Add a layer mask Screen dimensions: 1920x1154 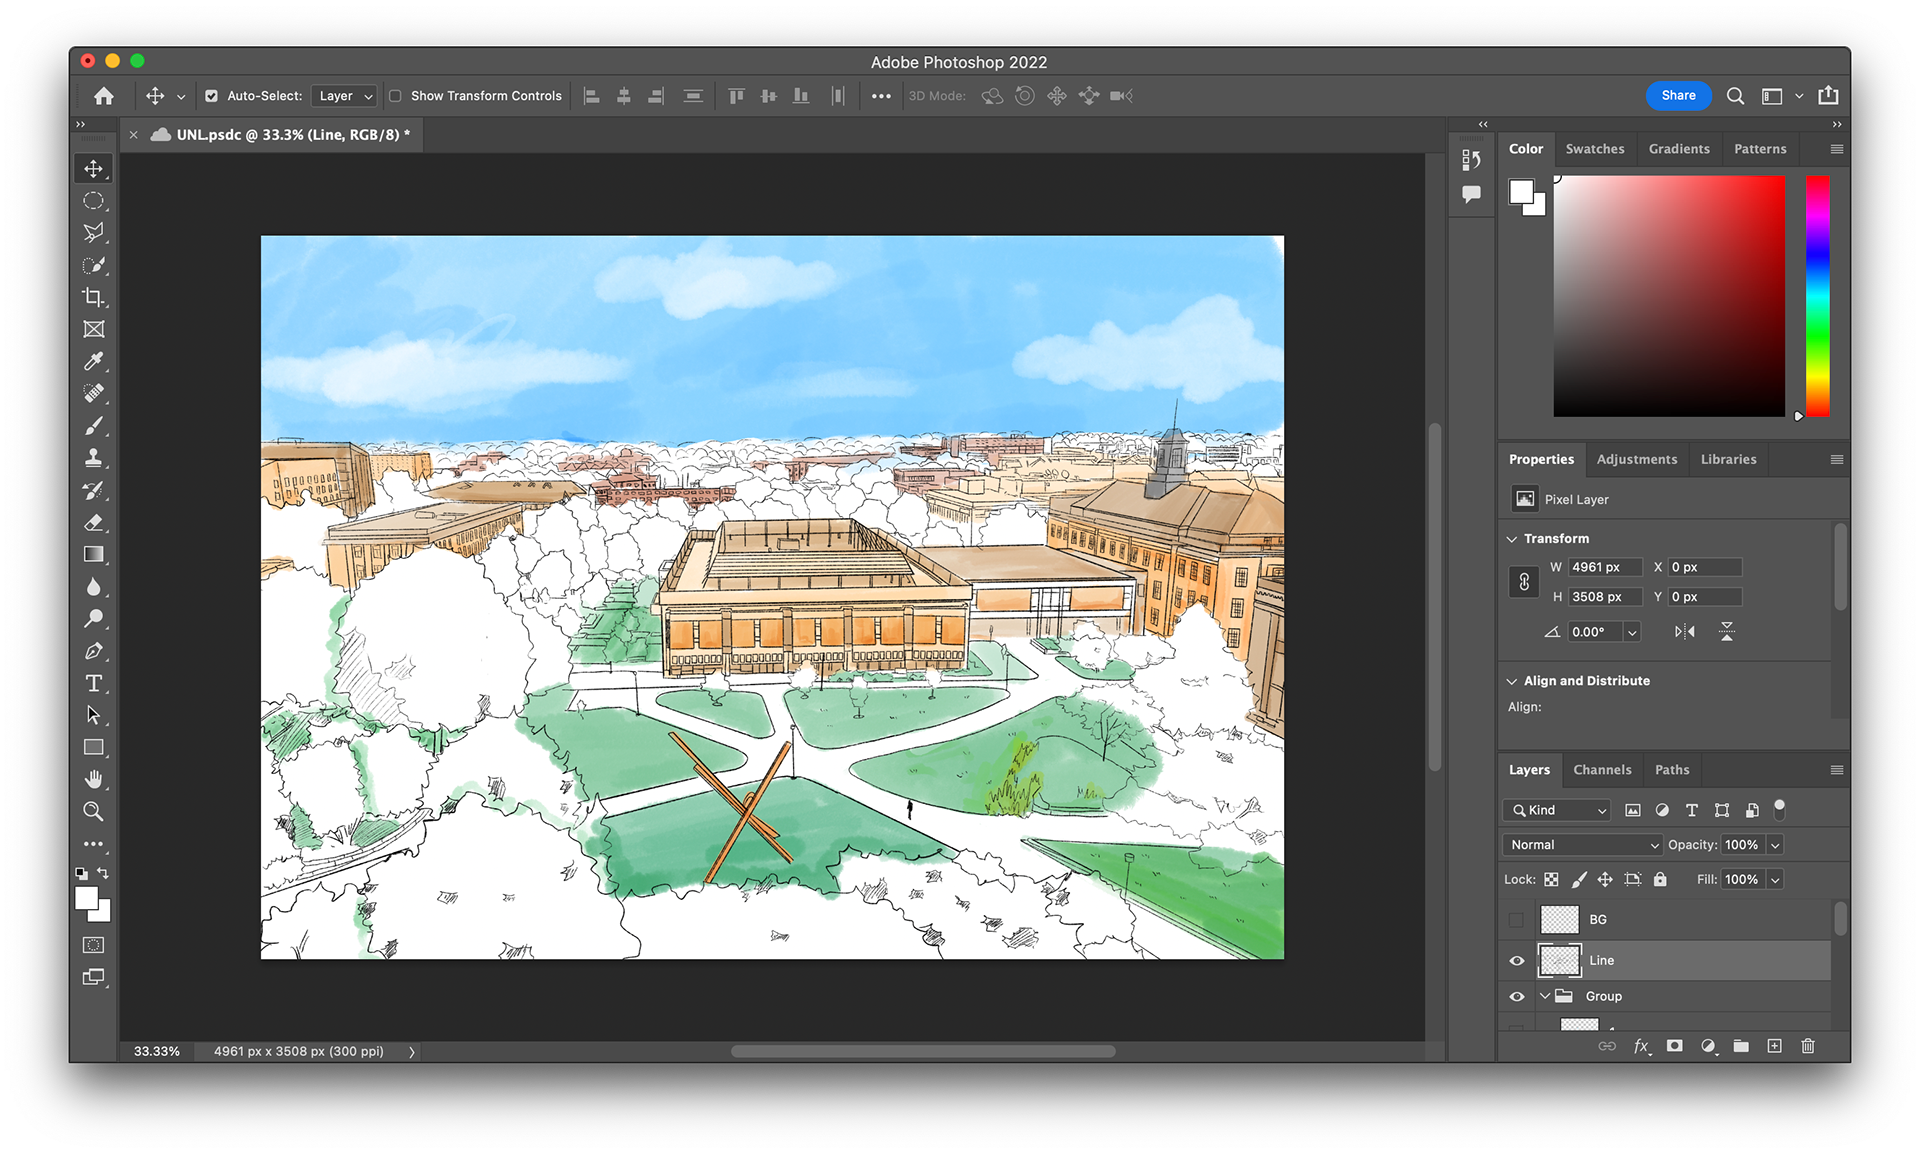pyautogui.click(x=1675, y=1046)
